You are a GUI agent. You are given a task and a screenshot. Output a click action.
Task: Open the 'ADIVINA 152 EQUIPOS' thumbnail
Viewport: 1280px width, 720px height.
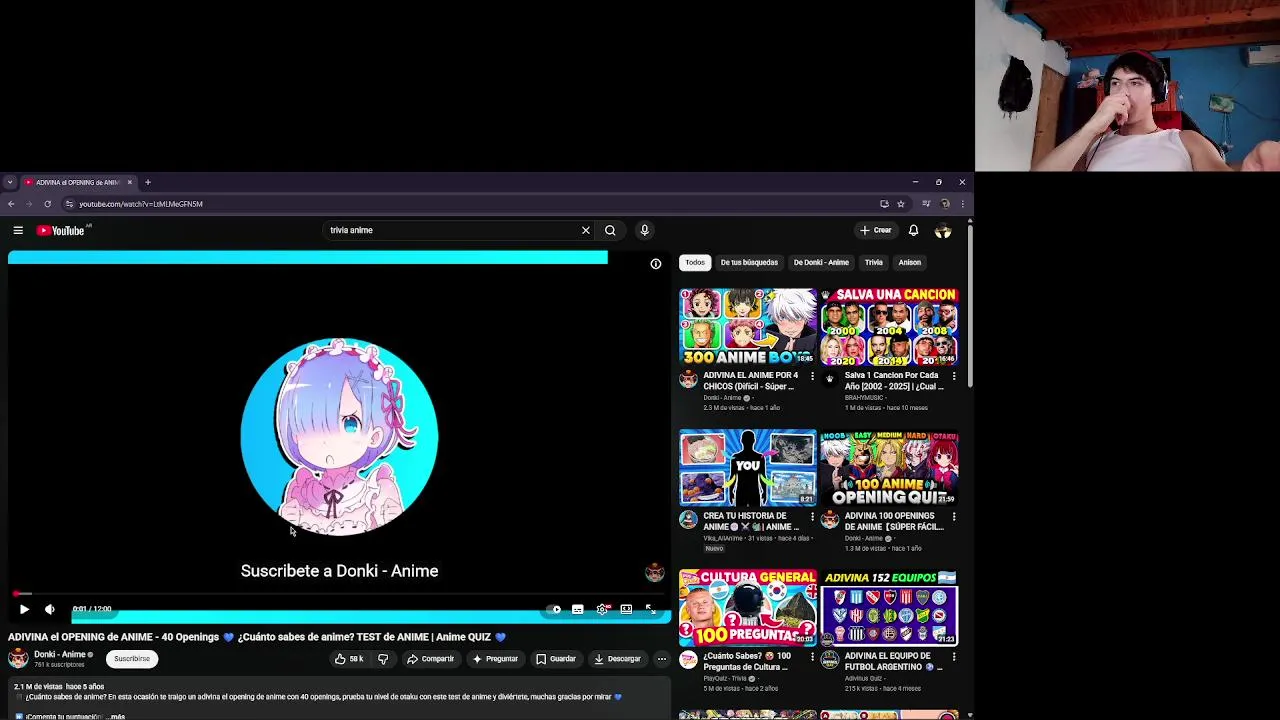(x=889, y=608)
